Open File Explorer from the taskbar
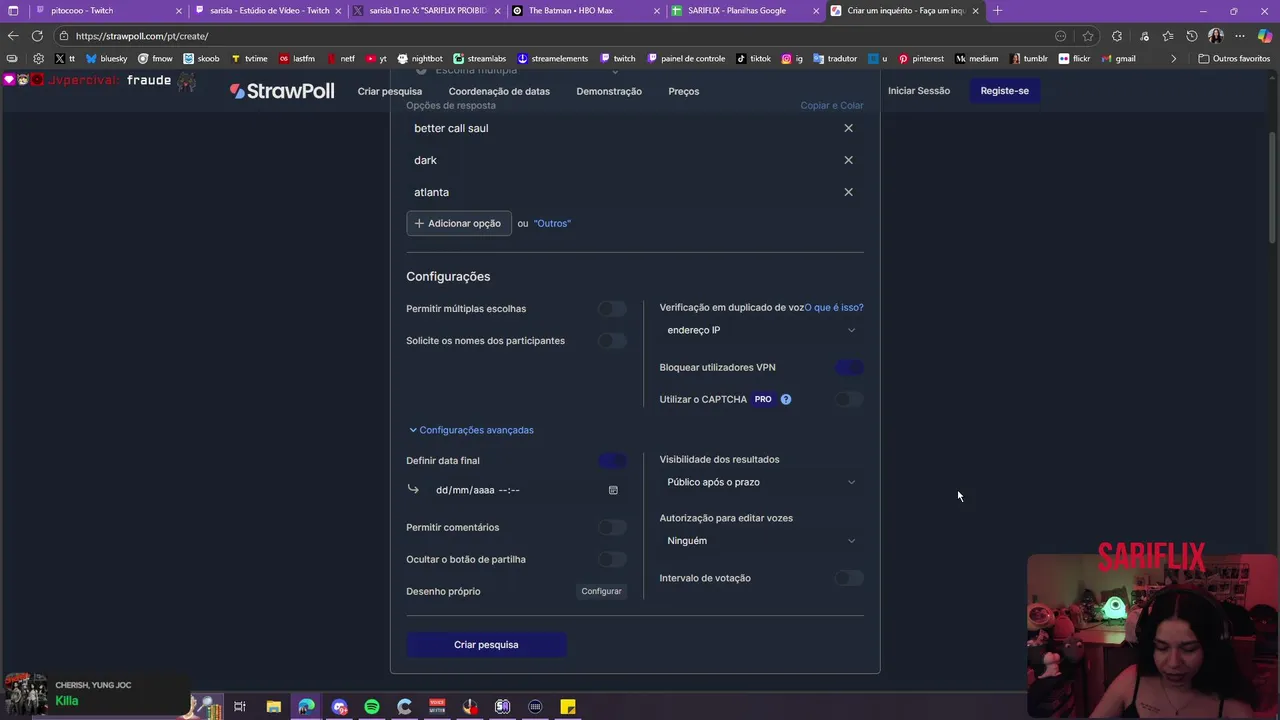This screenshot has height=720, width=1280. 273,707
